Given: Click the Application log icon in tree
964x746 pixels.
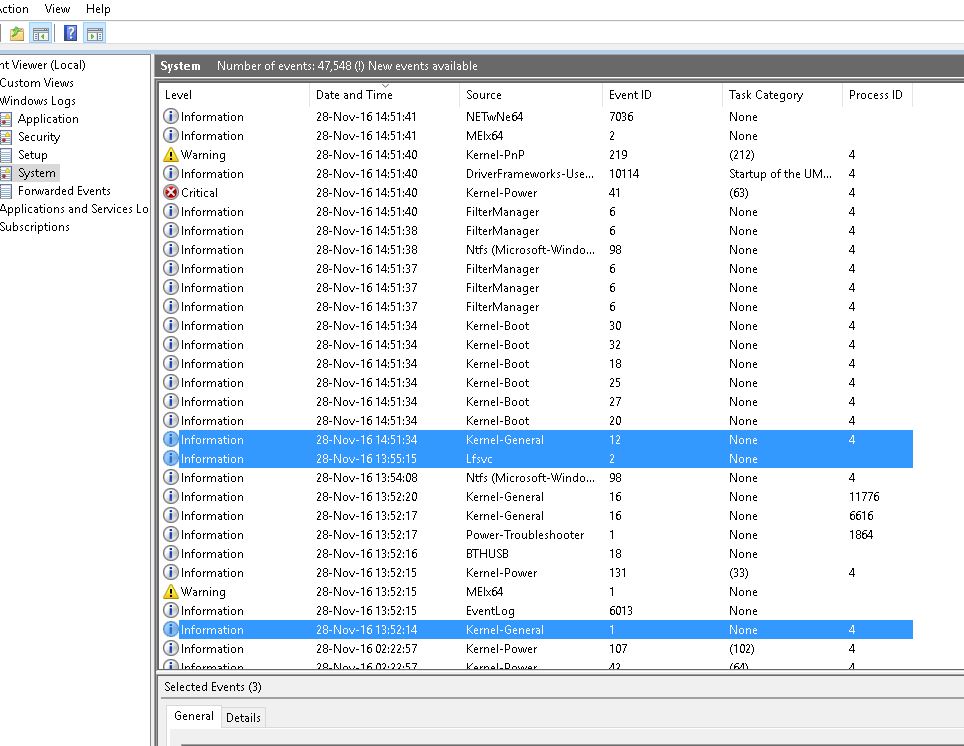Looking at the screenshot, I should point(6,119).
